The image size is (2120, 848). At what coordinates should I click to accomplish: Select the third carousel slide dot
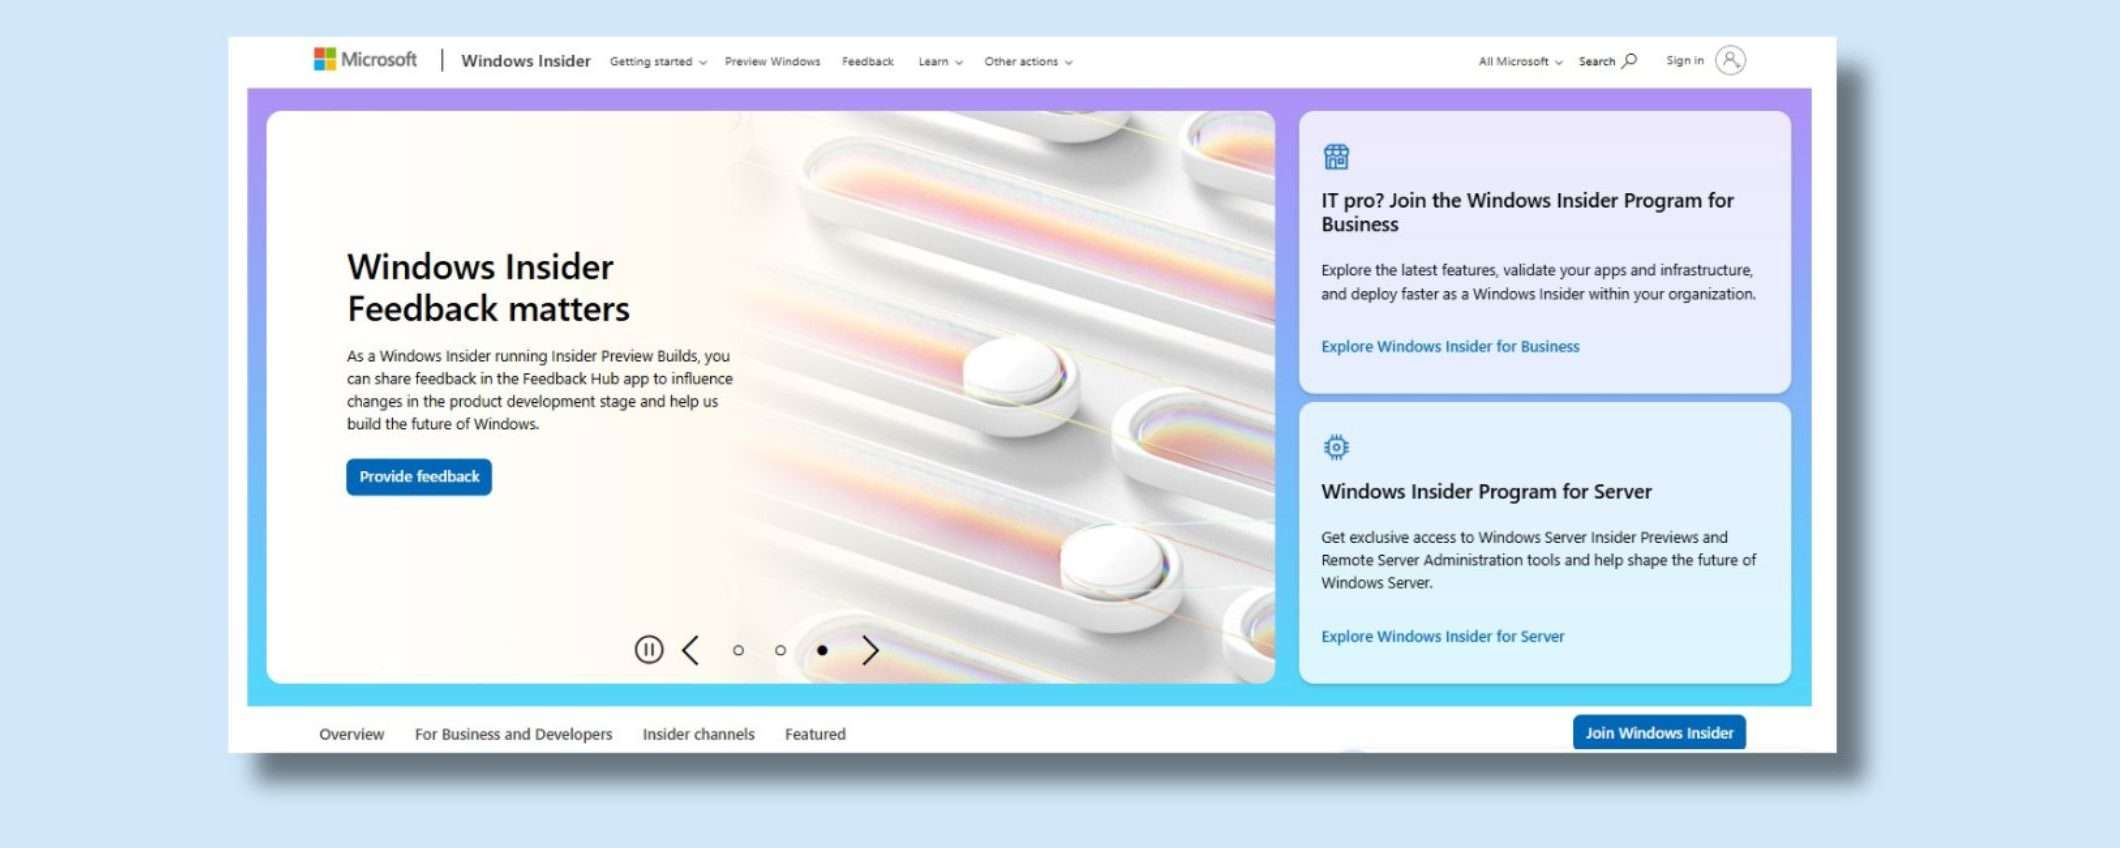click(822, 650)
